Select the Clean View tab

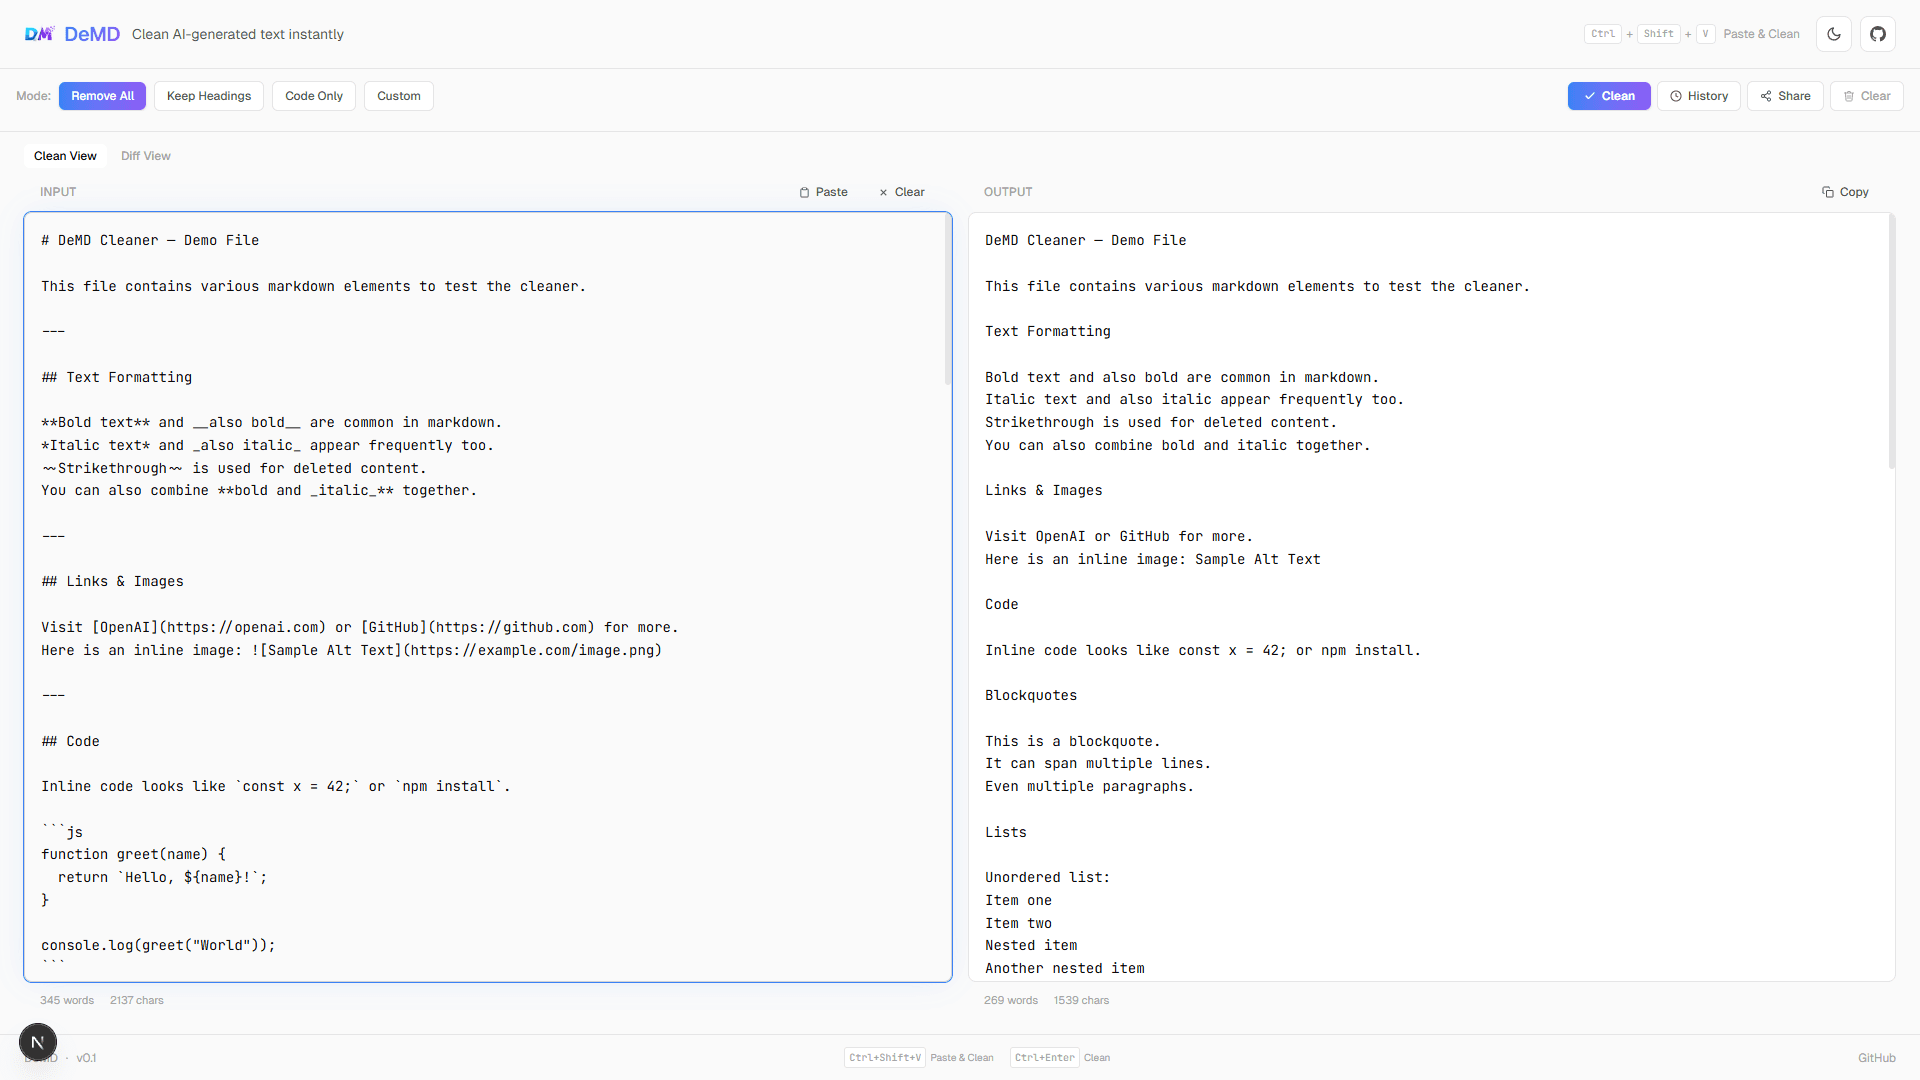[x=65, y=156]
